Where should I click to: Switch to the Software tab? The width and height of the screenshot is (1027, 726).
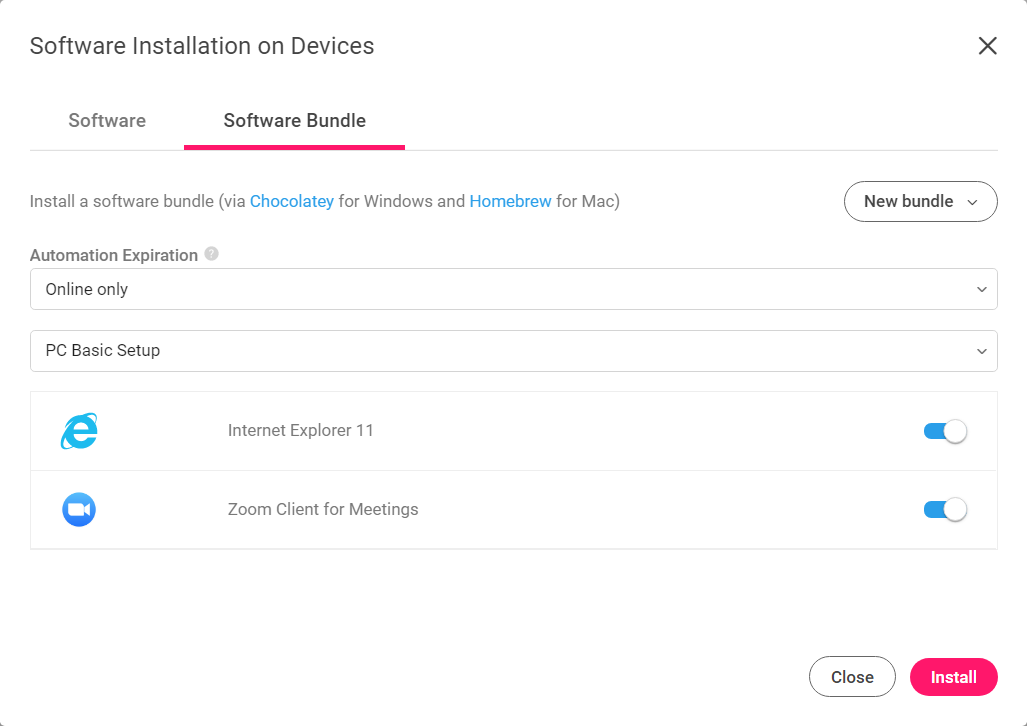[x=107, y=121]
